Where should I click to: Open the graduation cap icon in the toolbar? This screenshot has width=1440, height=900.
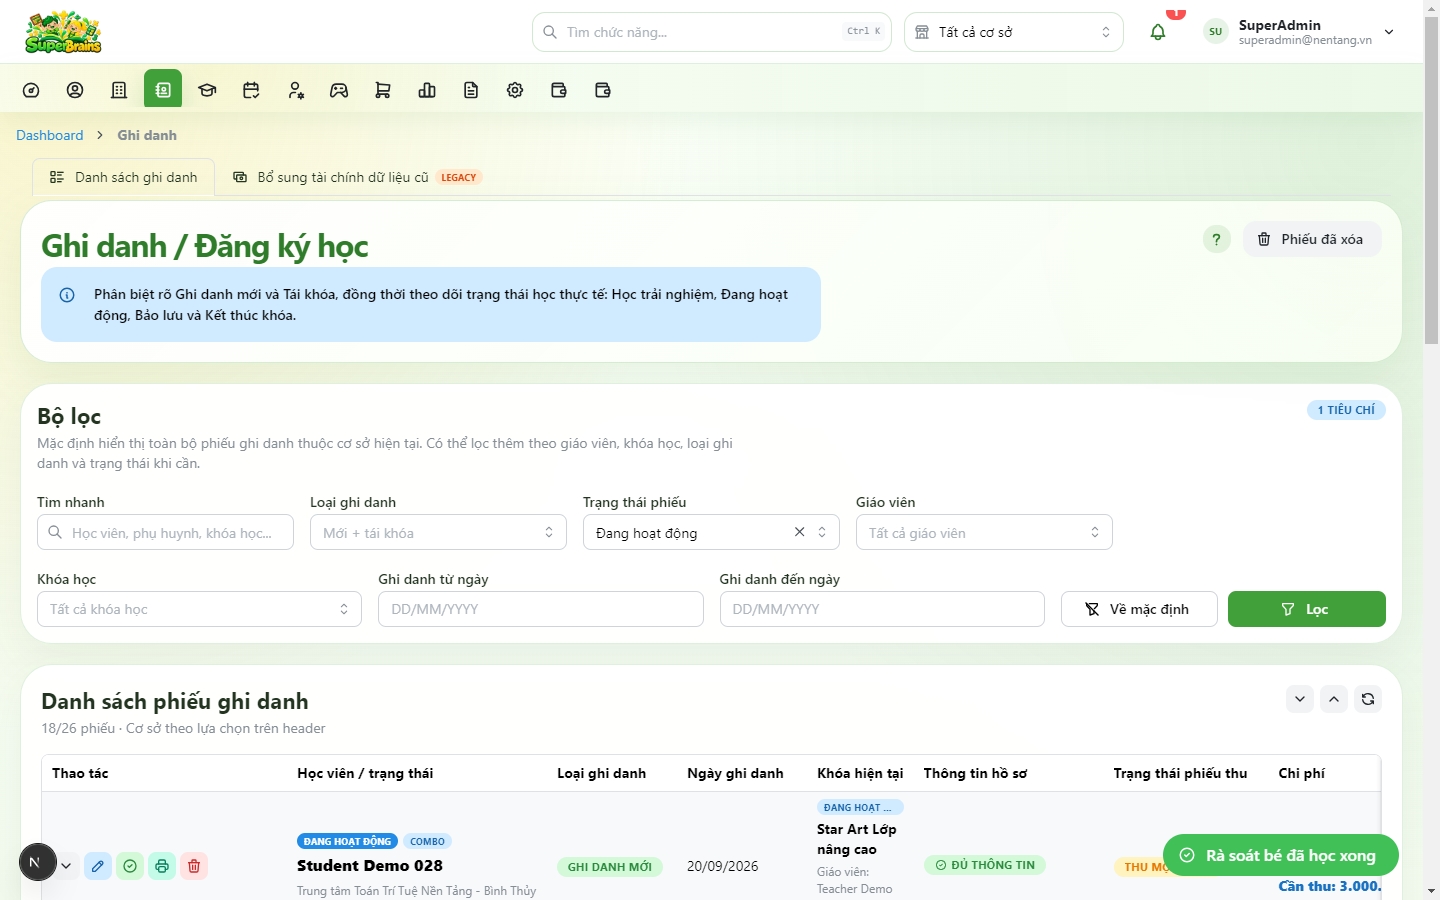click(x=207, y=90)
